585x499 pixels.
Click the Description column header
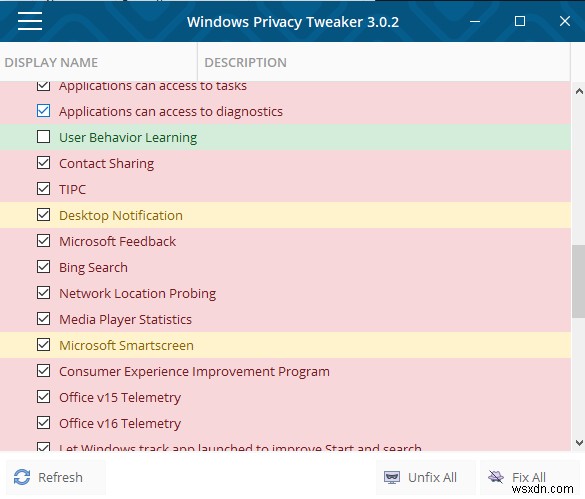point(384,62)
